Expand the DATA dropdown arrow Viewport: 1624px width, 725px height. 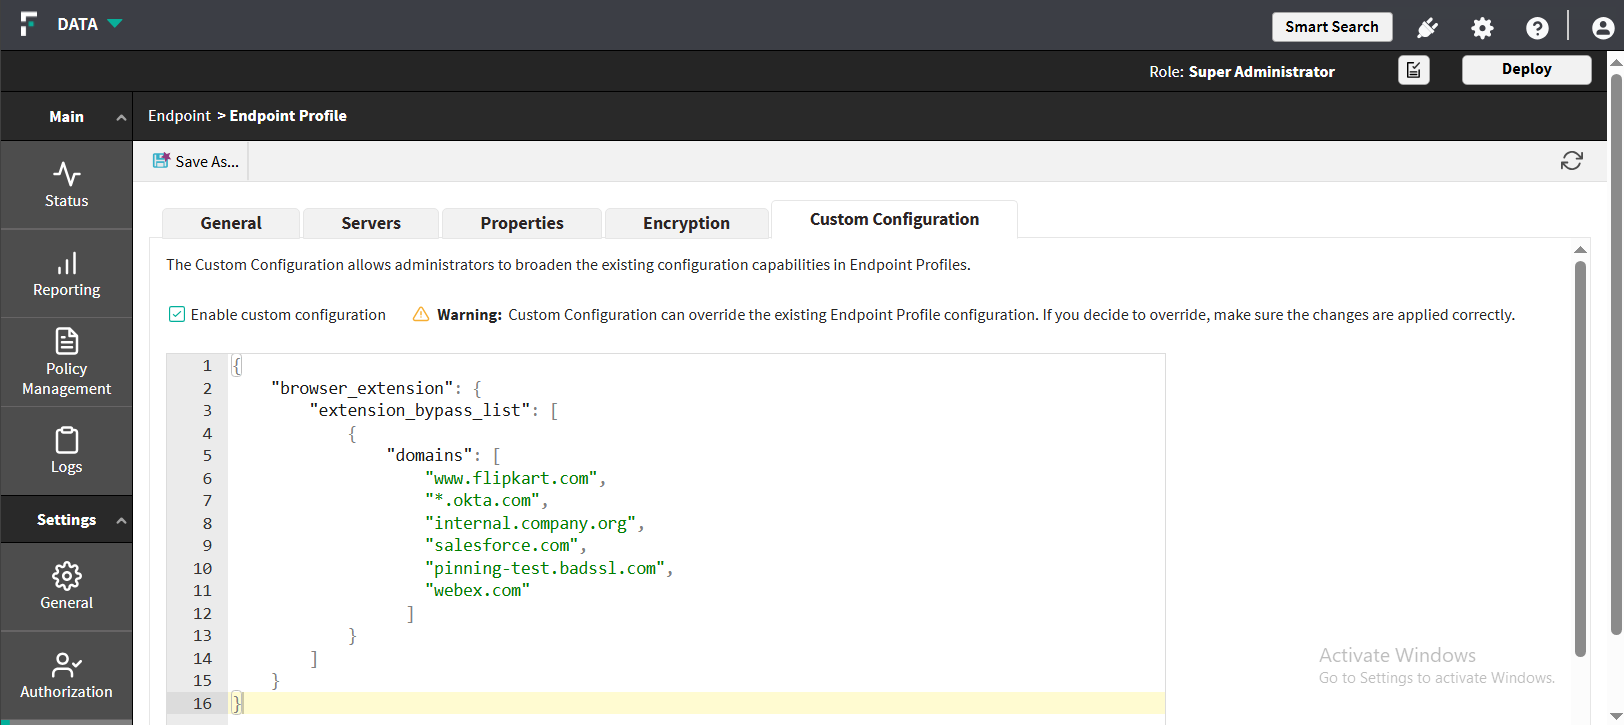click(115, 23)
